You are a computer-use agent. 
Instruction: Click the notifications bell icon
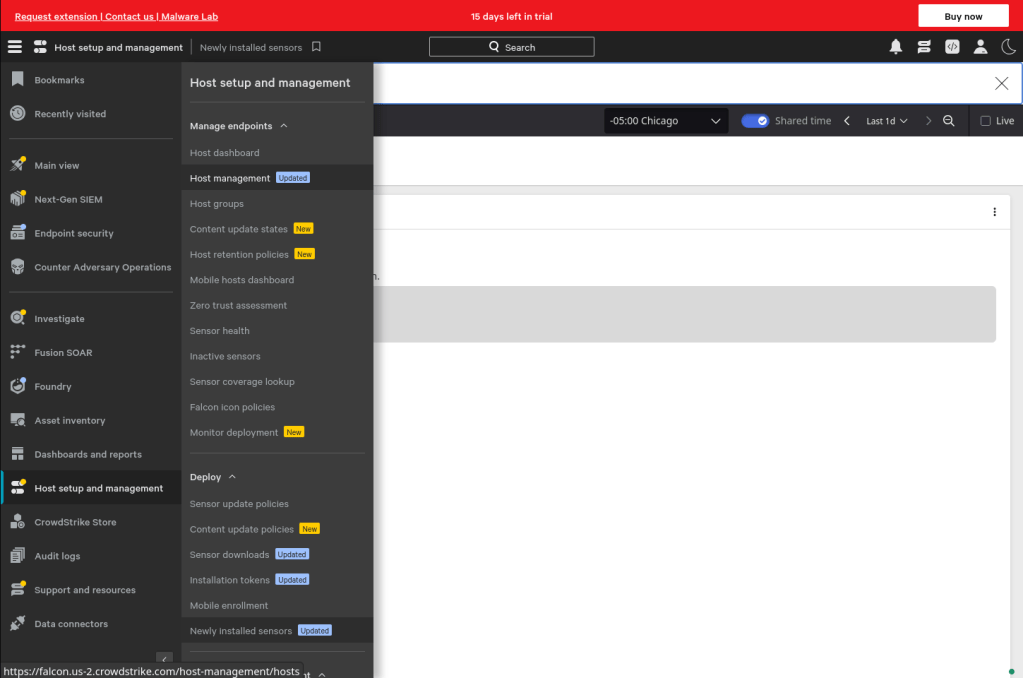[896, 47]
